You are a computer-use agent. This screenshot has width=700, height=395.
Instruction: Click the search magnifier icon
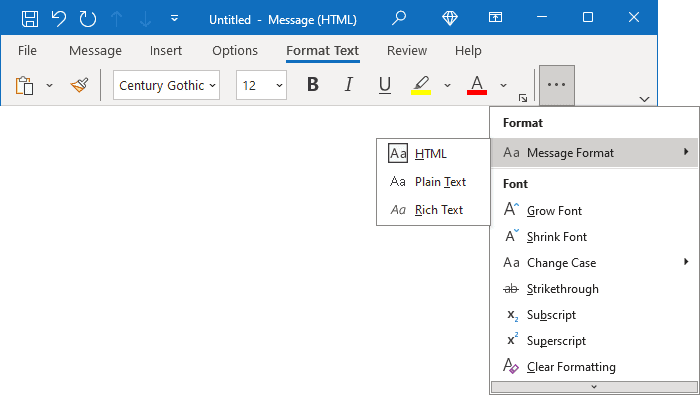click(399, 18)
